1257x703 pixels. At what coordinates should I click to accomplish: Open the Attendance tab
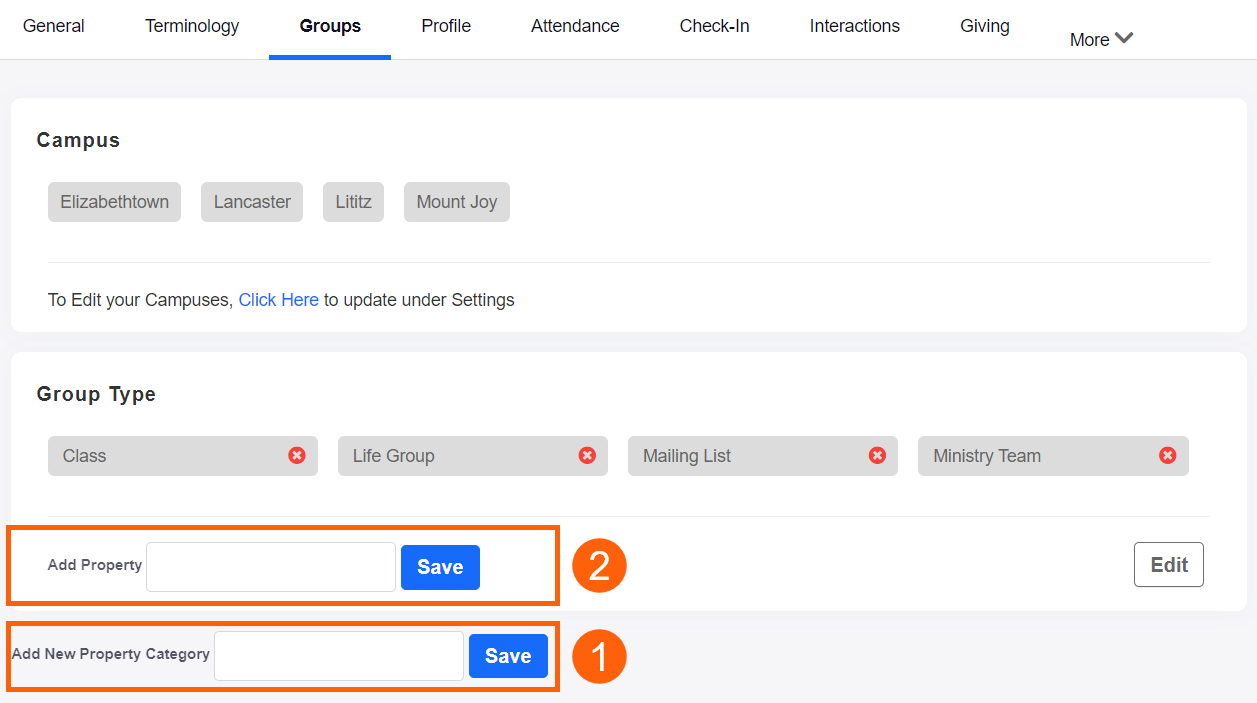click(x=575, y=27)
